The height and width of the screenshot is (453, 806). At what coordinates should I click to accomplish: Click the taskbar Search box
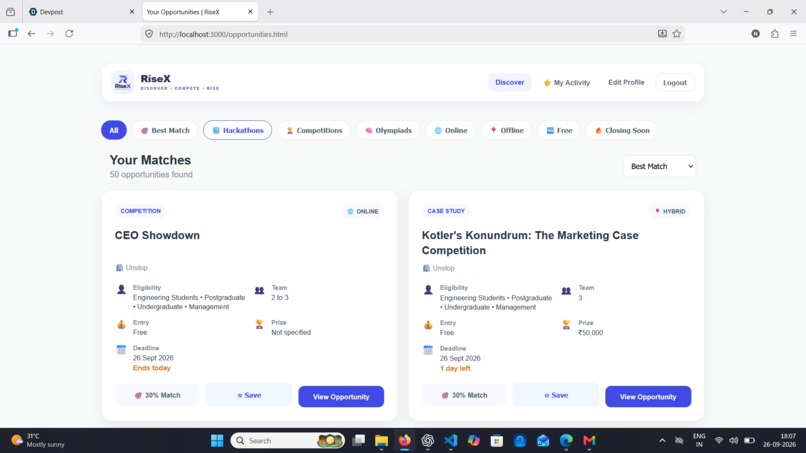point(287,441)
